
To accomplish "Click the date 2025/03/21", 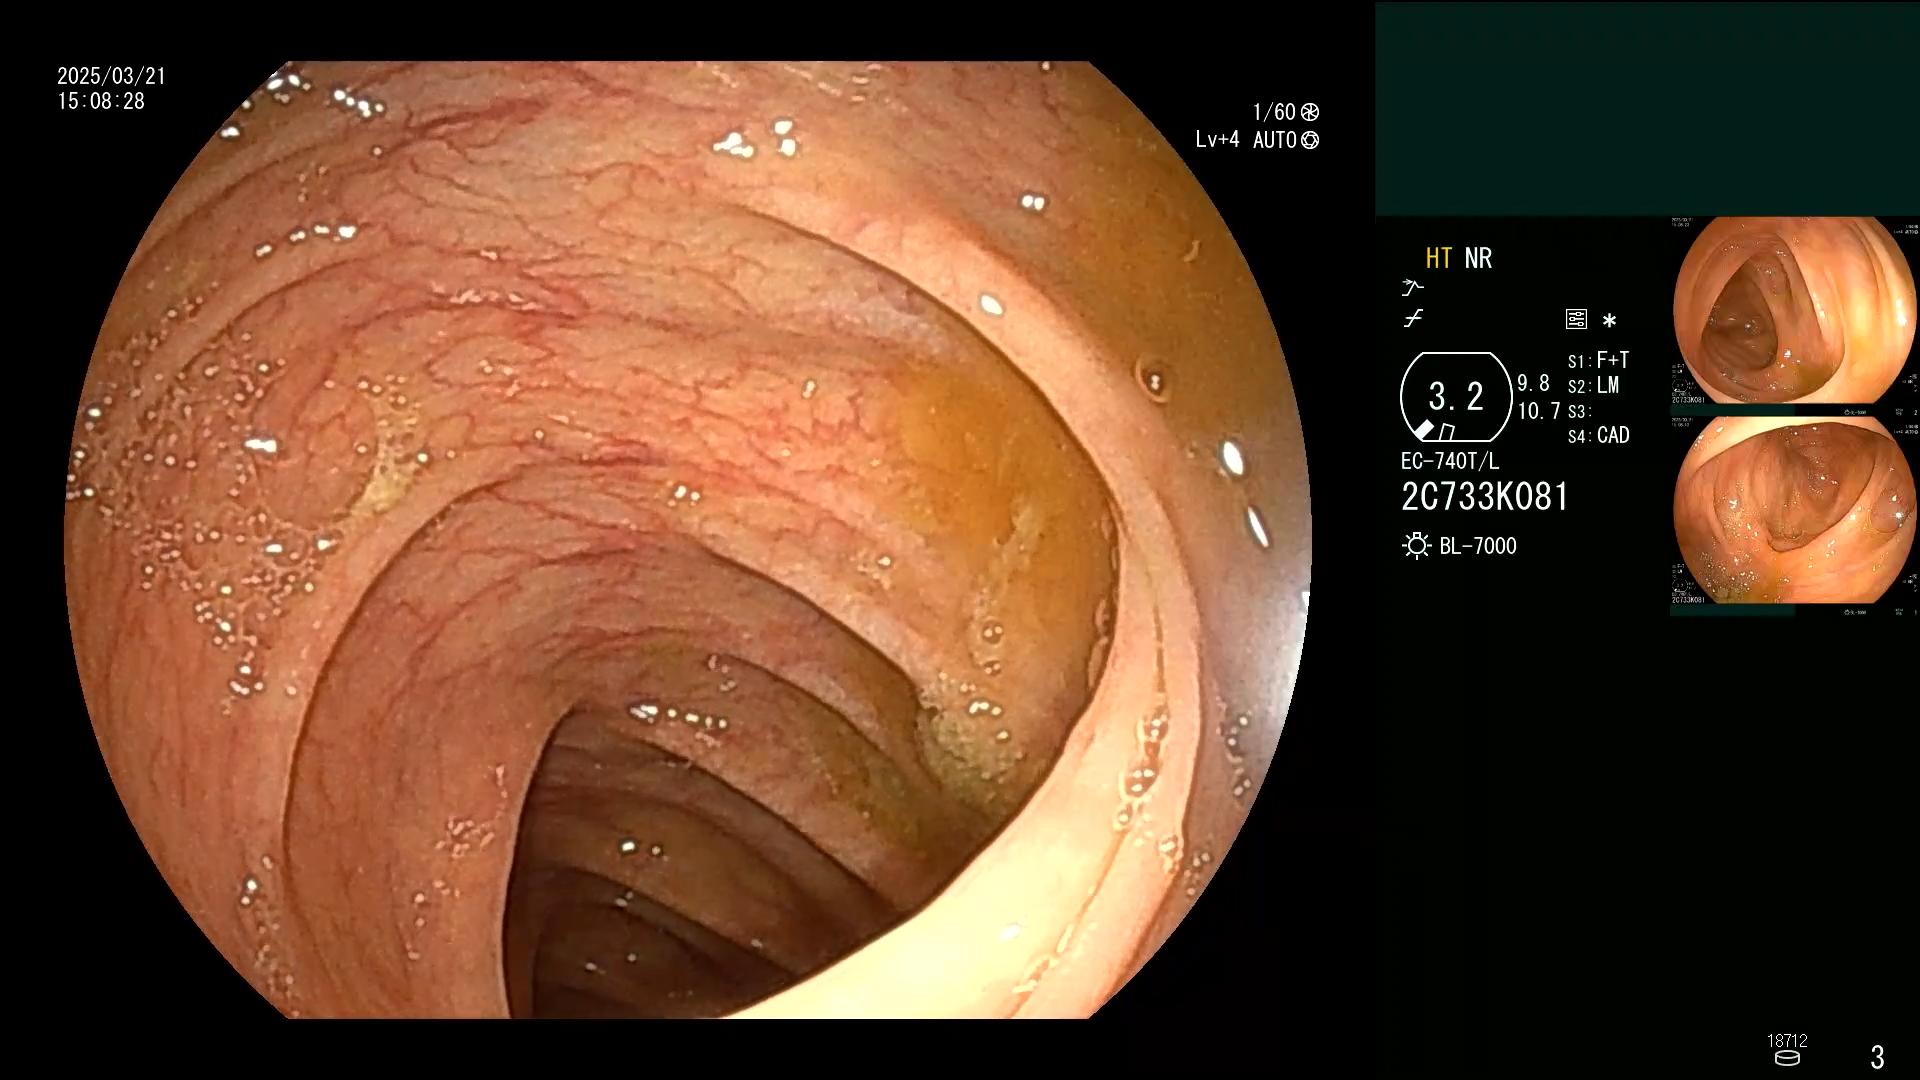I will 111,76.
